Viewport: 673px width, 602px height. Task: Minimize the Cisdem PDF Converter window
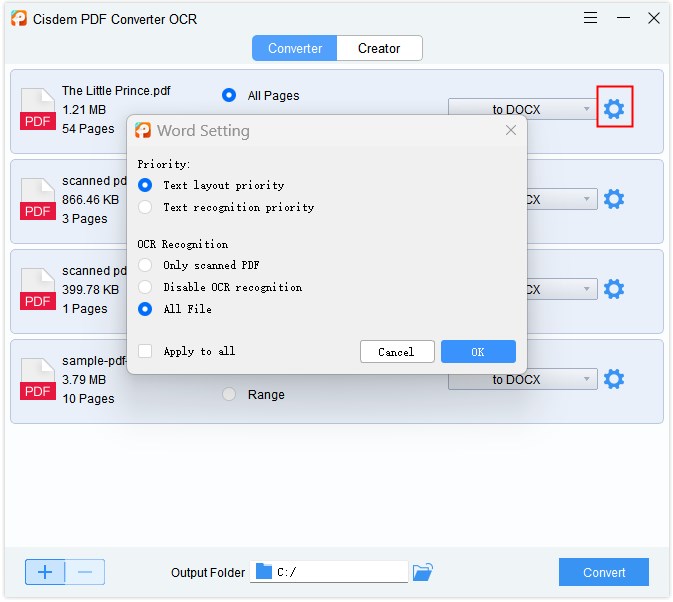pos(623,18)
